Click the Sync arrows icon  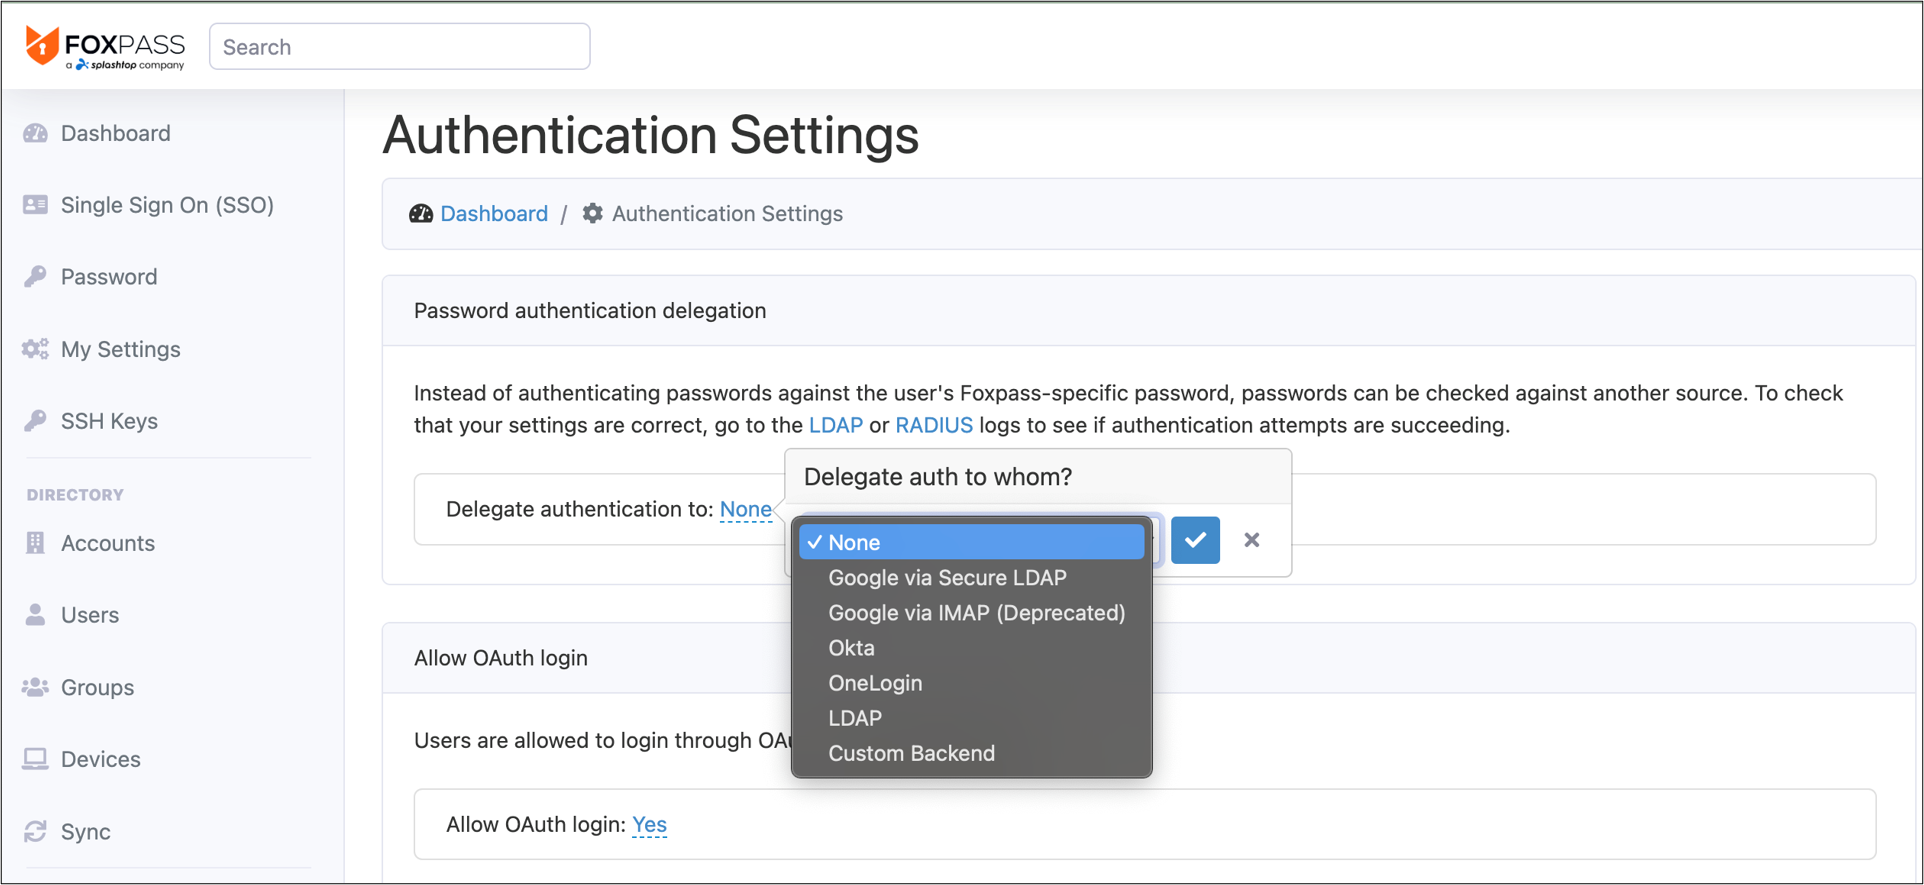(x=36, y=831)
